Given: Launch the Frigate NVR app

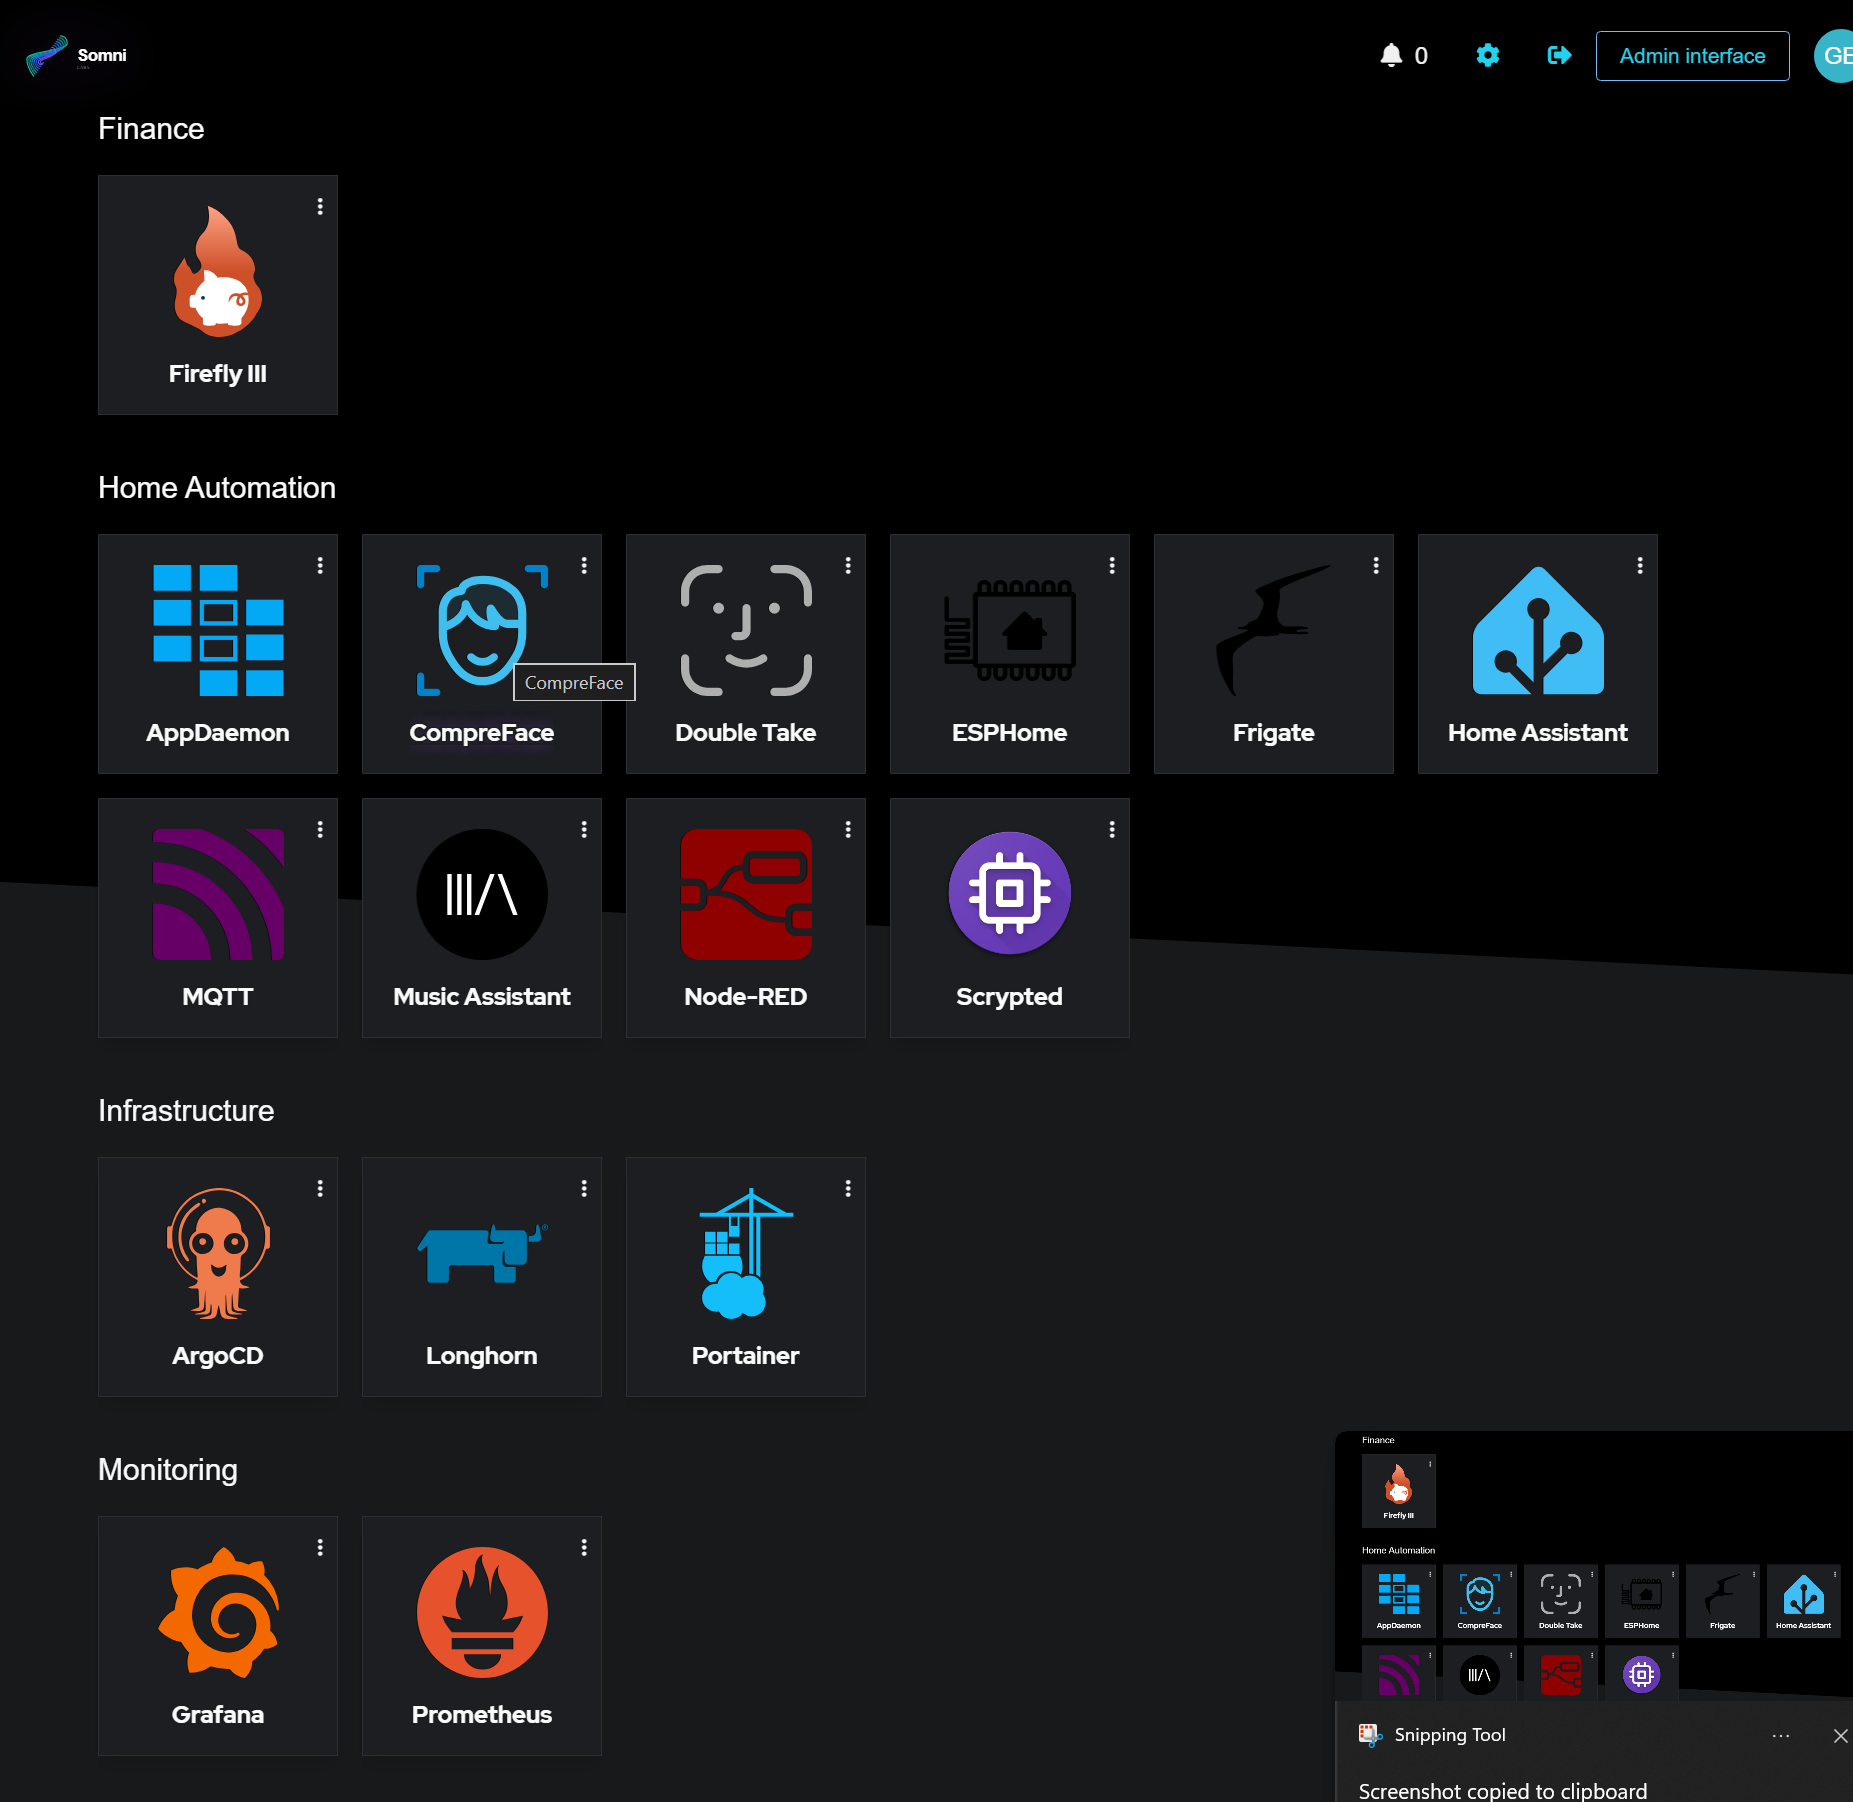Looking at the screenshot, I should [1273, 650].
